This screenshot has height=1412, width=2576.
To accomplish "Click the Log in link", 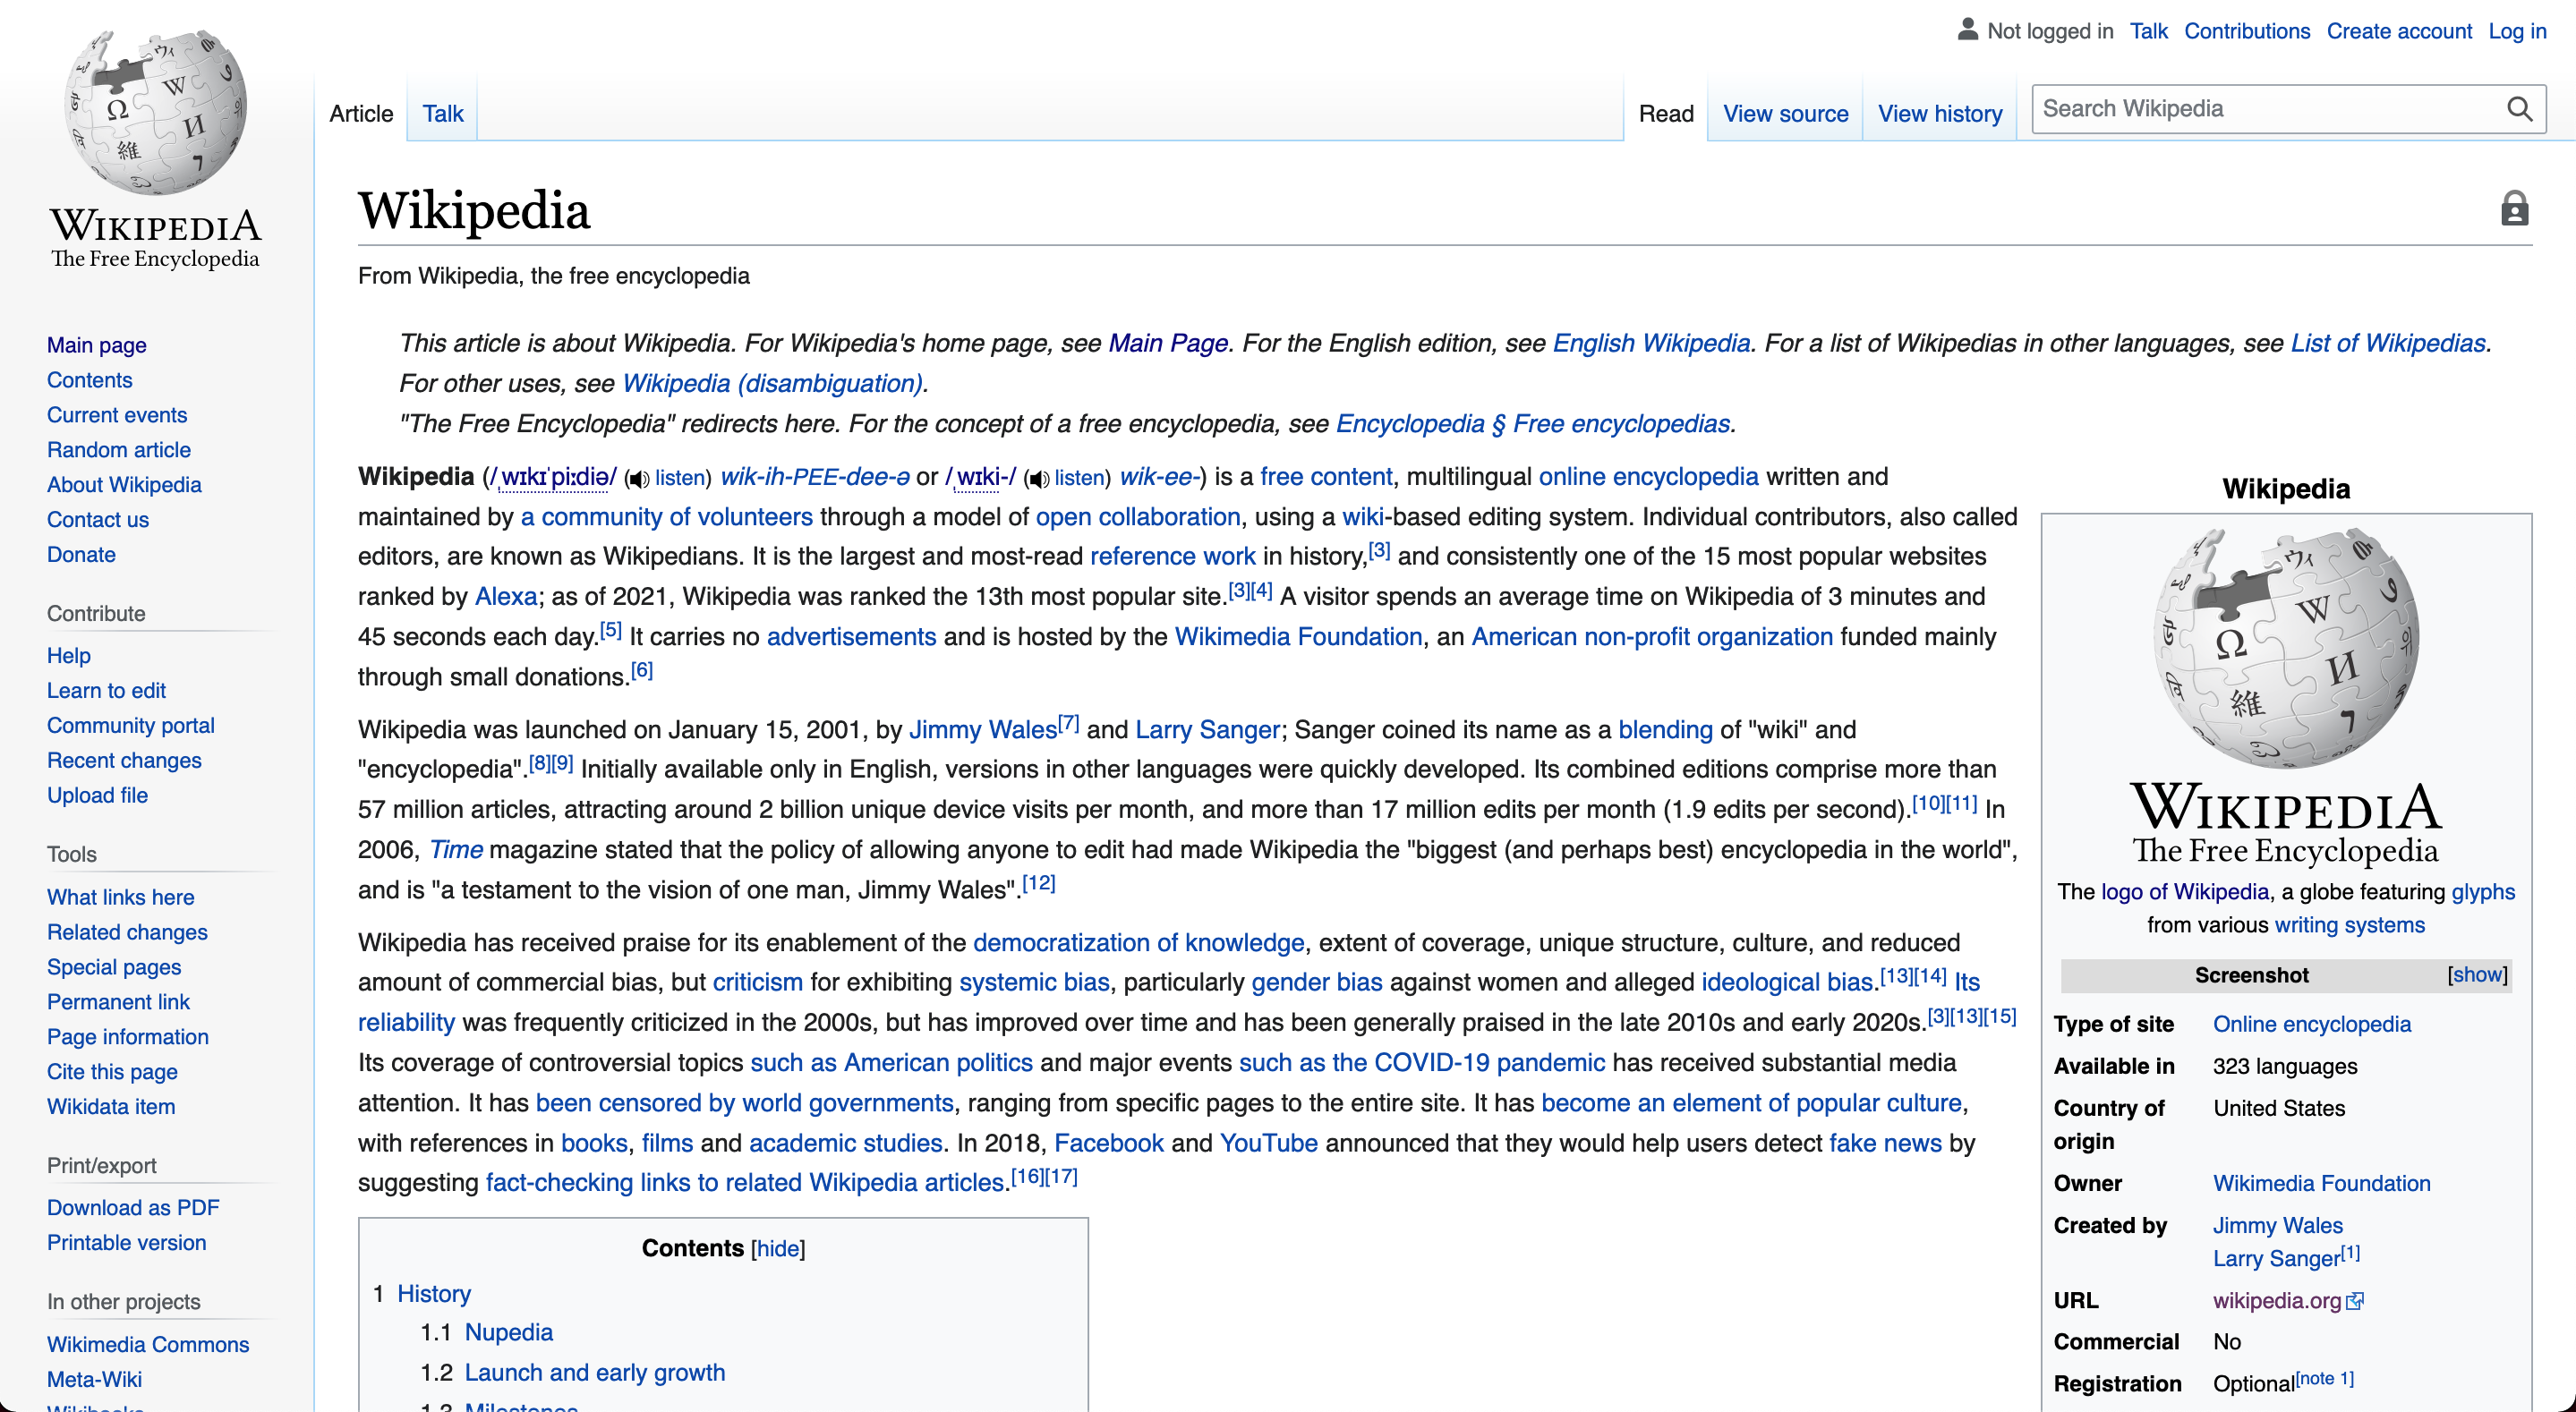I will click(2517, 31).
